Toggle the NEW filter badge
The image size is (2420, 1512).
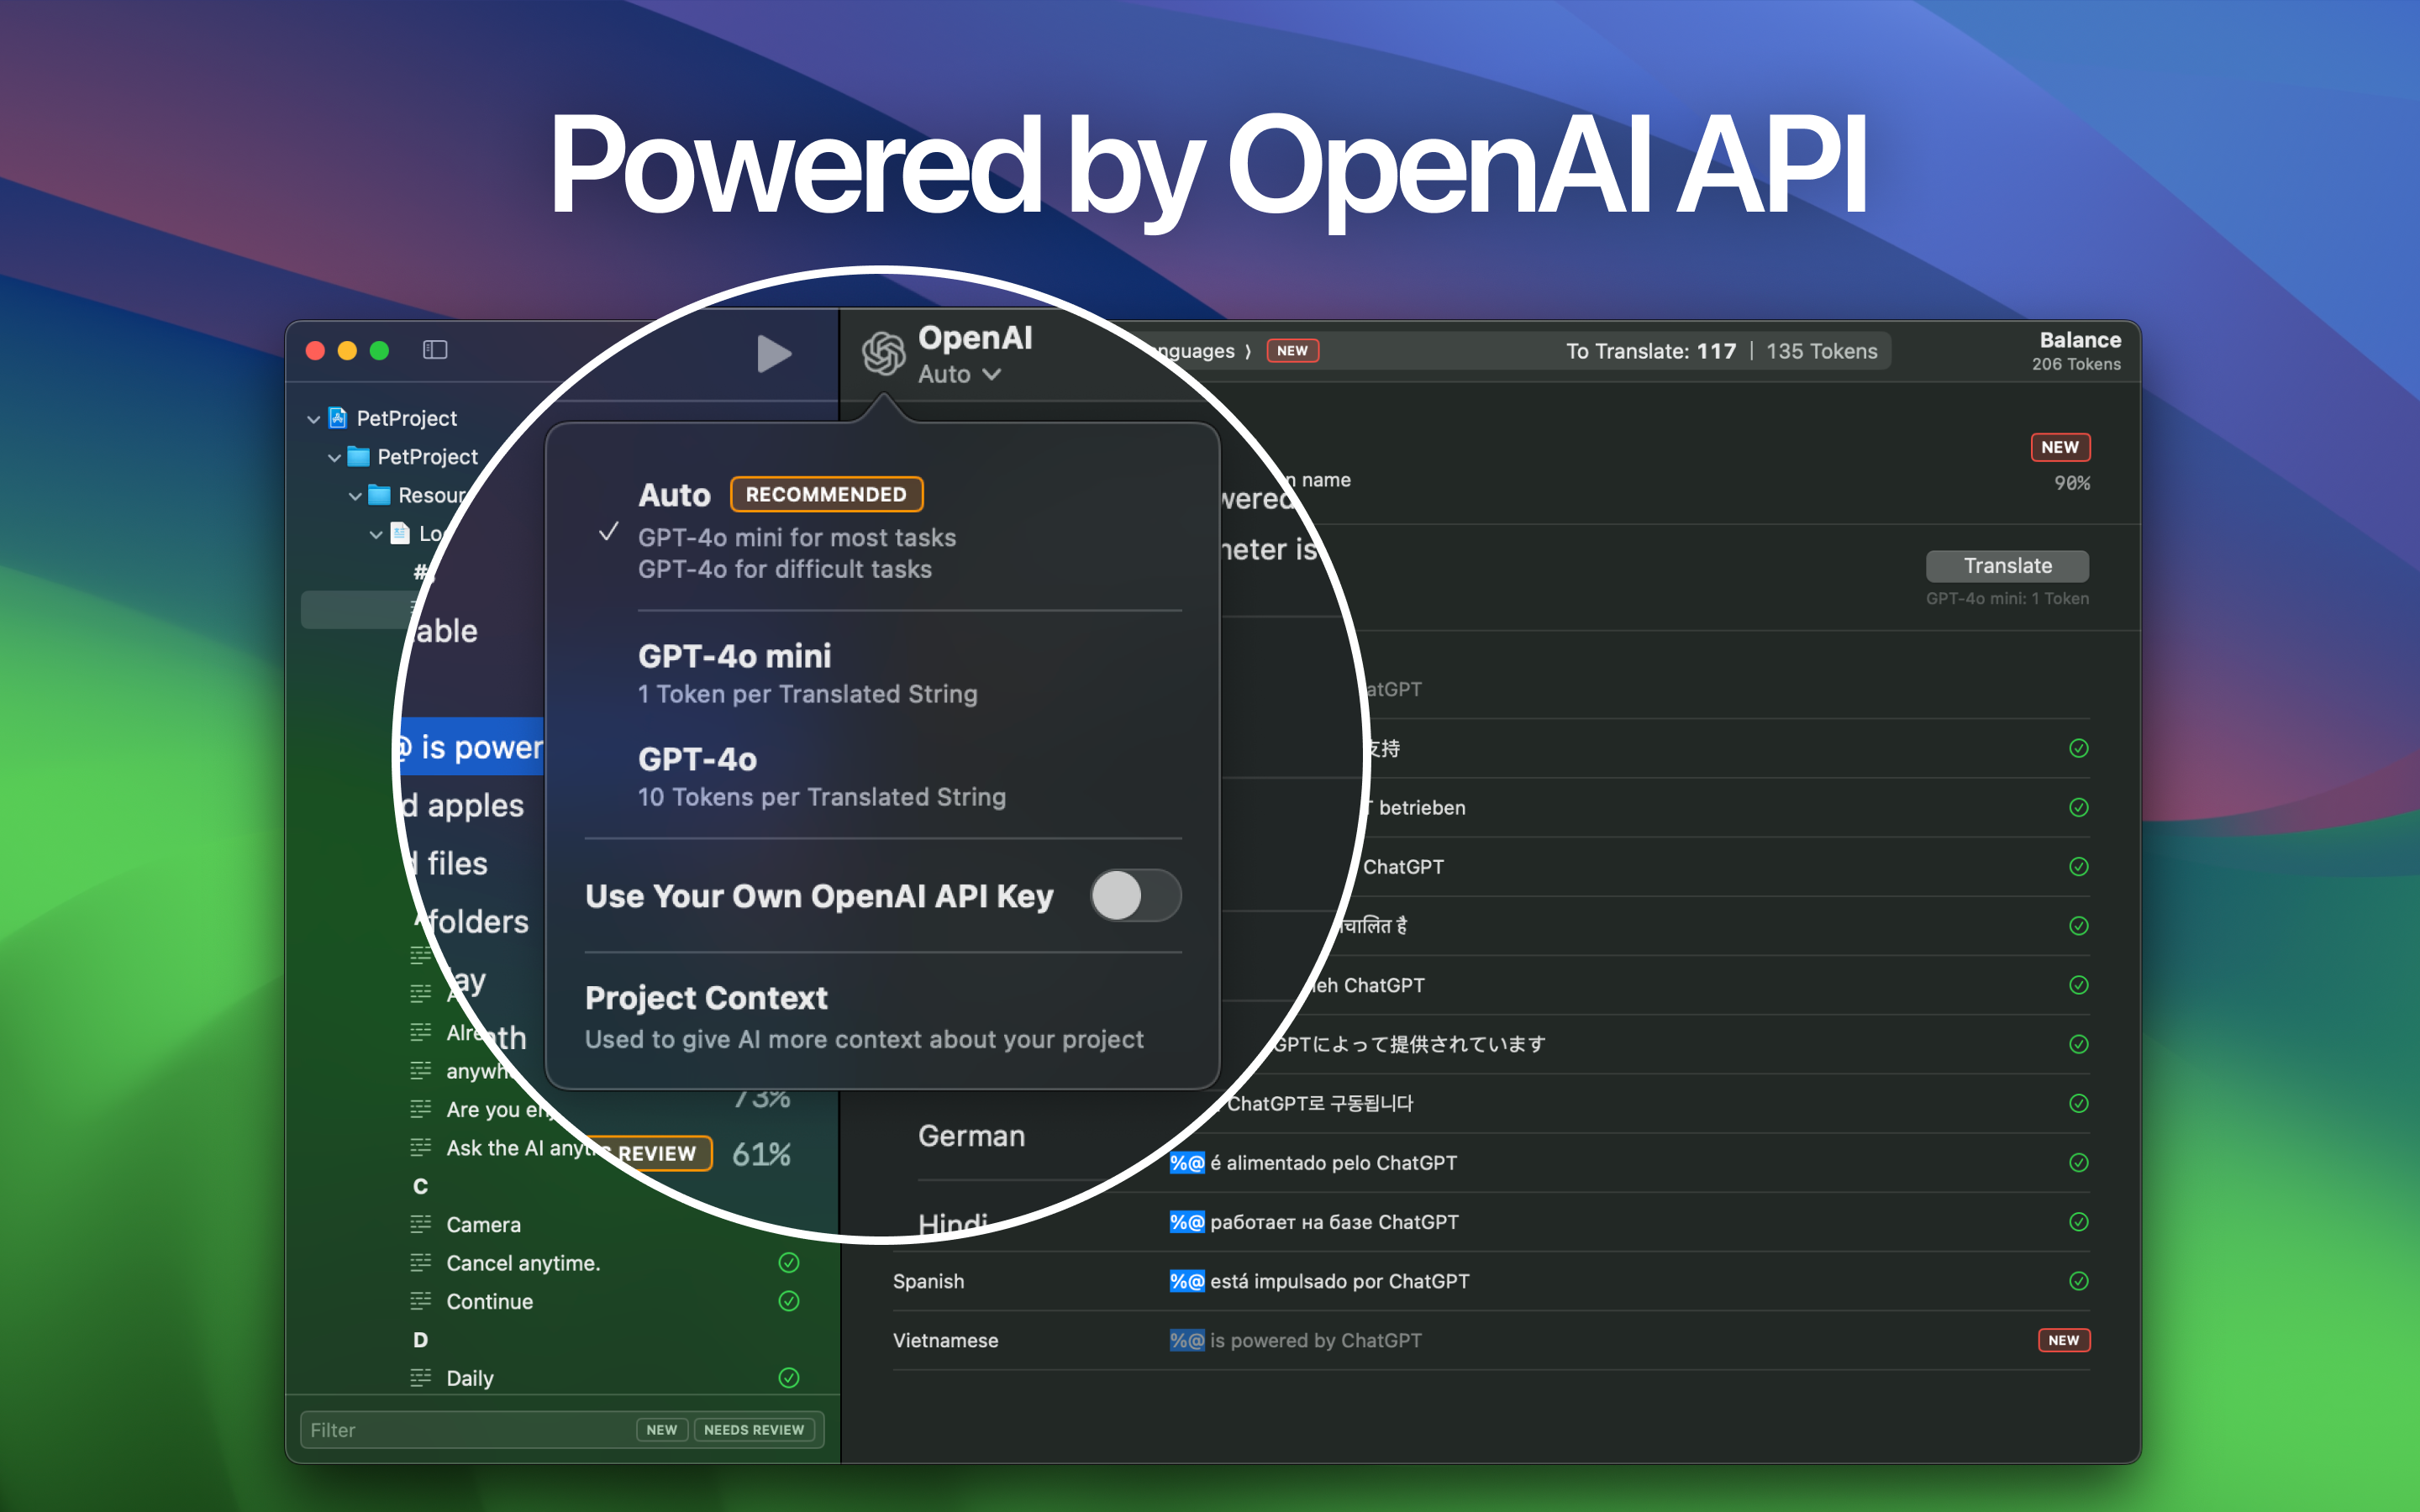[662, 1430]
